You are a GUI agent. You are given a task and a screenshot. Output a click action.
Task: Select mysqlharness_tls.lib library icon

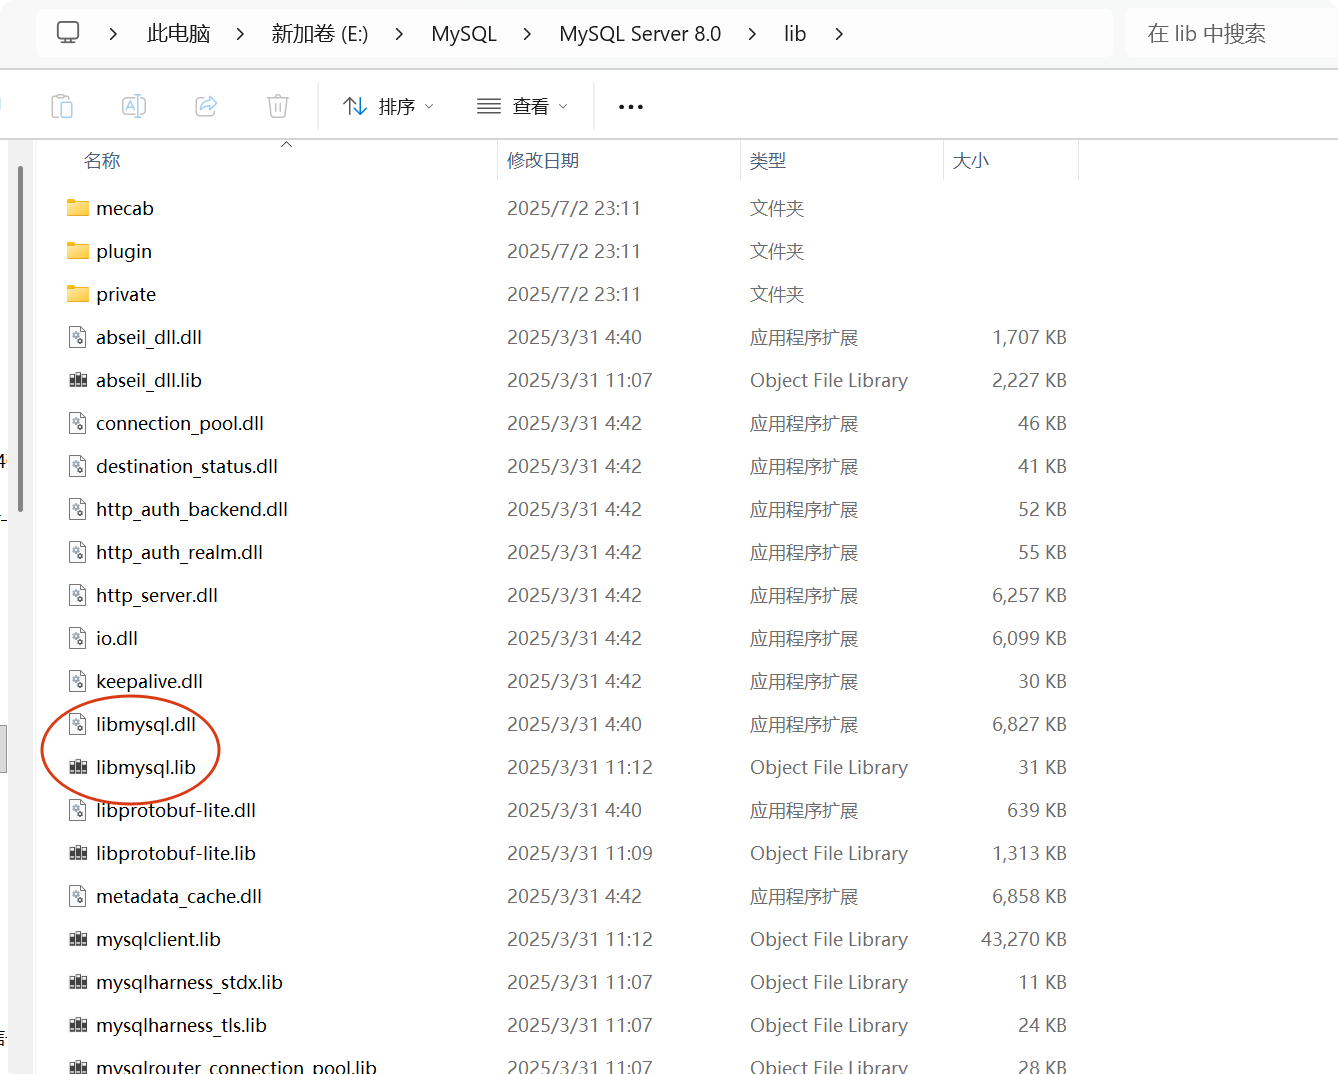(x=78, y=1025)
